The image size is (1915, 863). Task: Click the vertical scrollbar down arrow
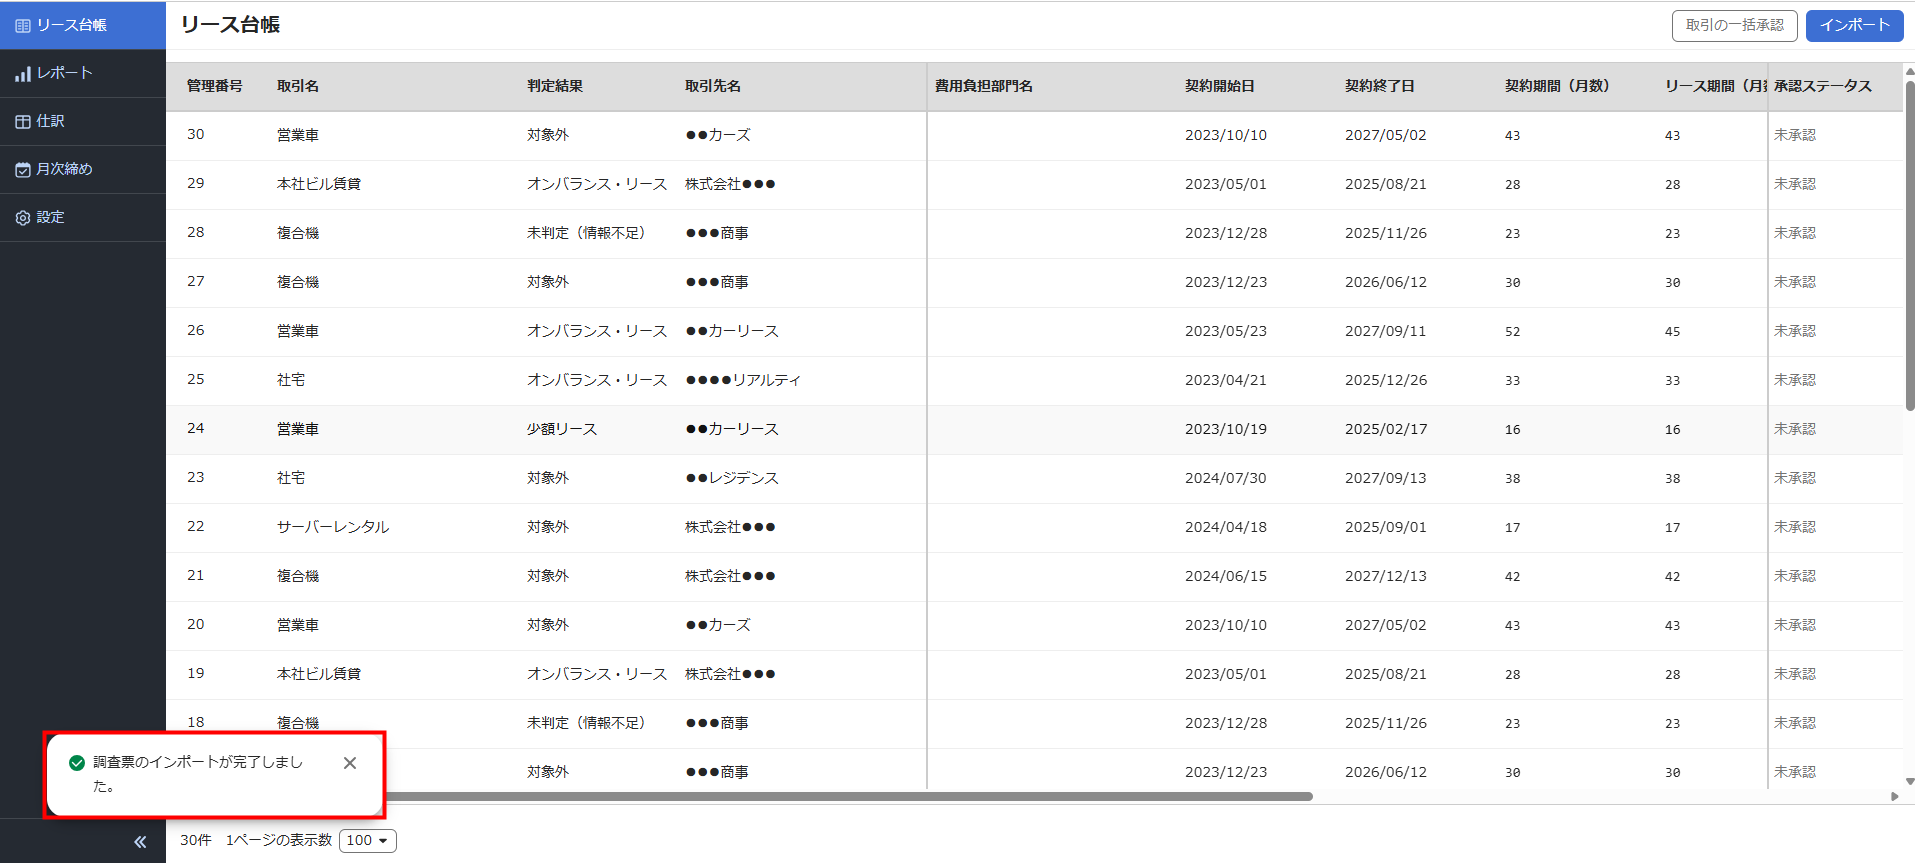click(x=1909, y=782)
